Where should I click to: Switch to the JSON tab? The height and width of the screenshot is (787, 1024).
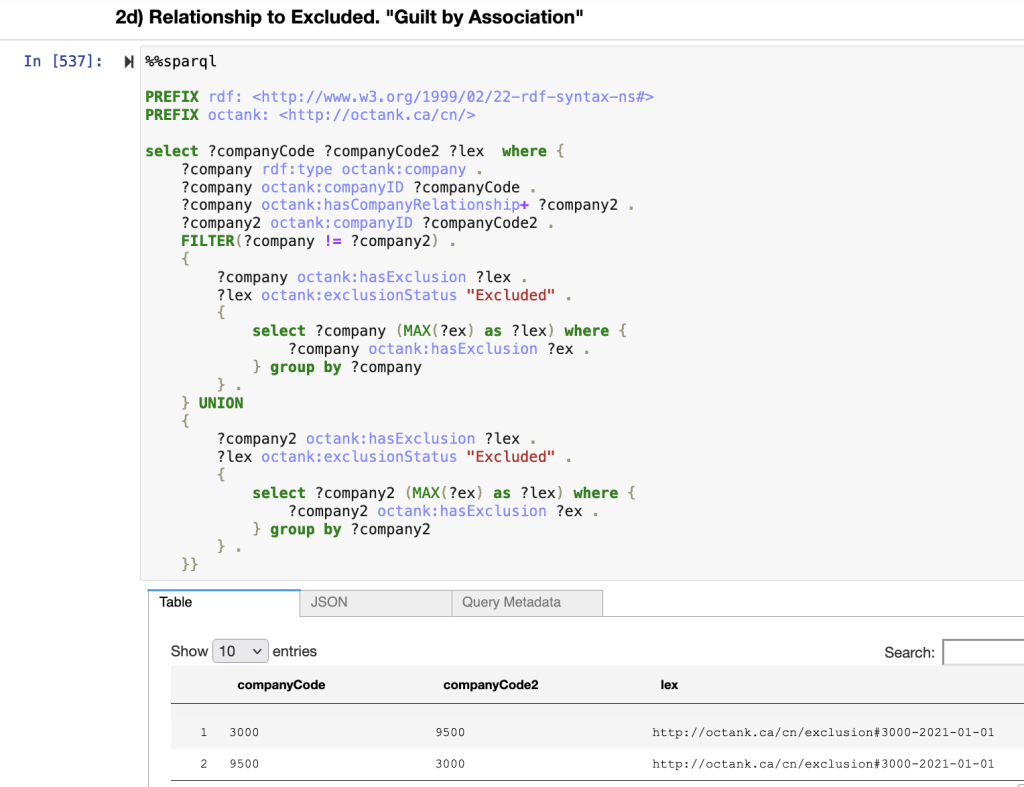[x=329, y=603]
